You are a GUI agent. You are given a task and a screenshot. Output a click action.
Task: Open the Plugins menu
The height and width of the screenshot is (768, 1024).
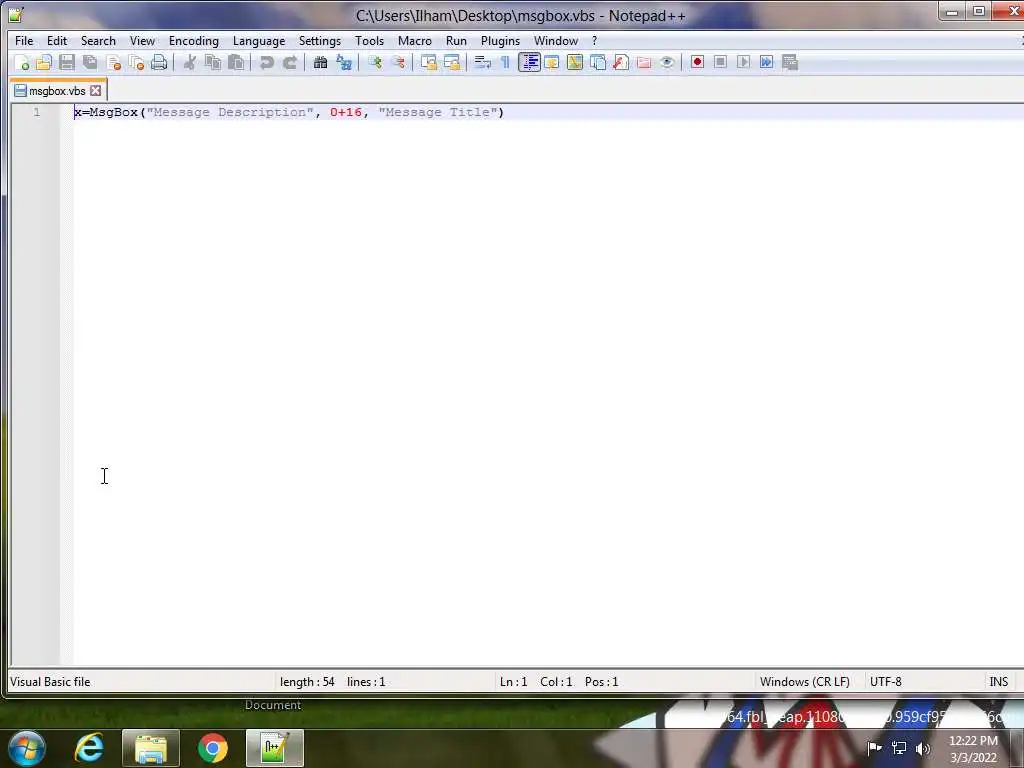click(500, 40)
